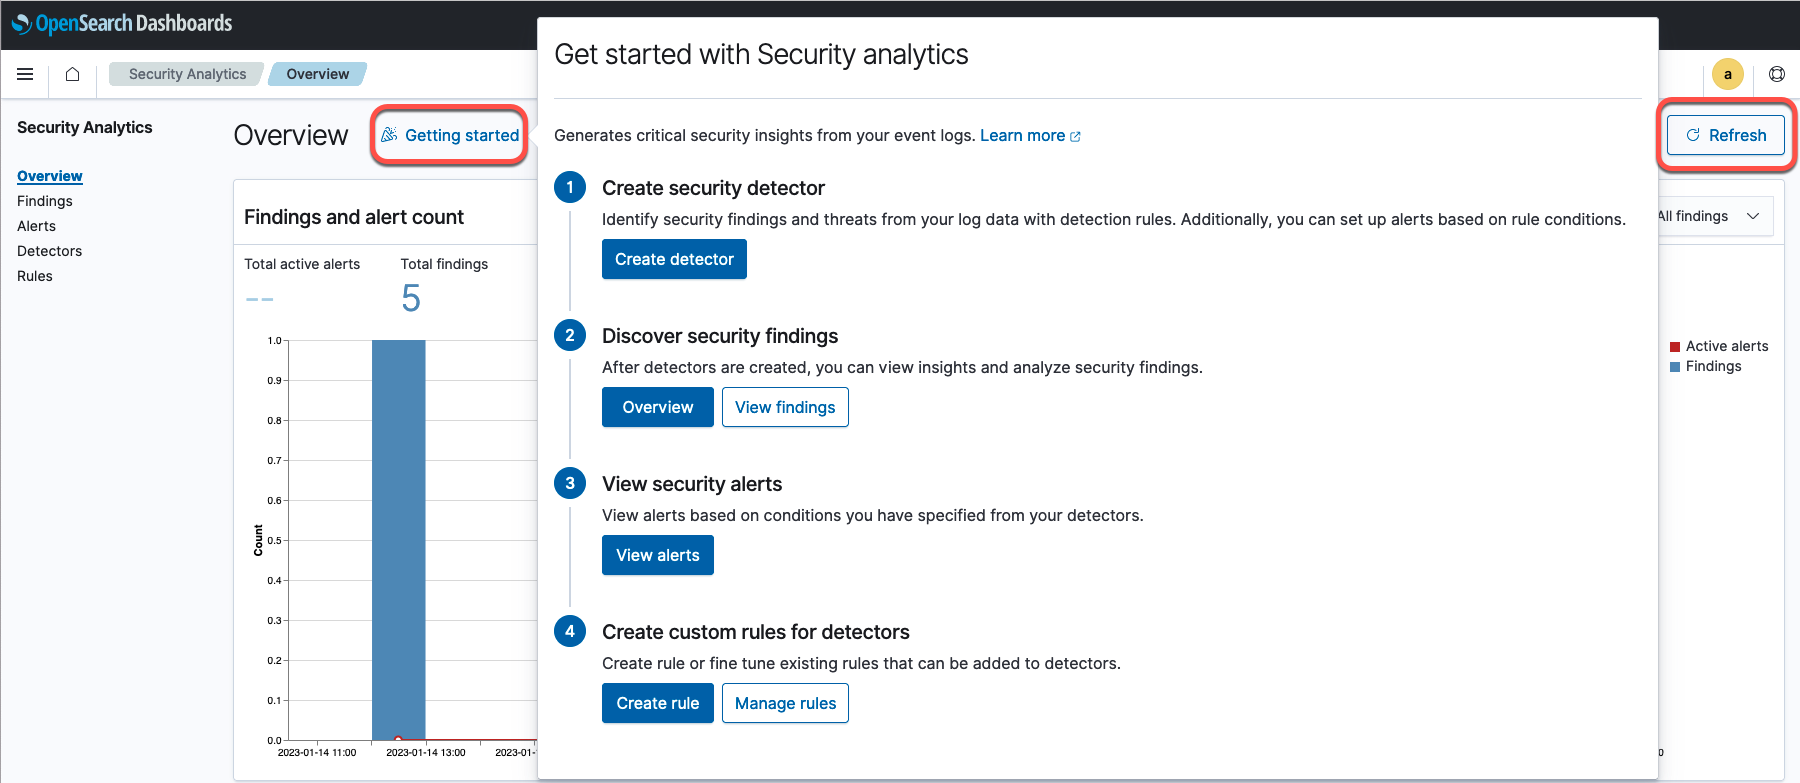
Task: Click the Manage rules button
Action: tap(785, 703)
